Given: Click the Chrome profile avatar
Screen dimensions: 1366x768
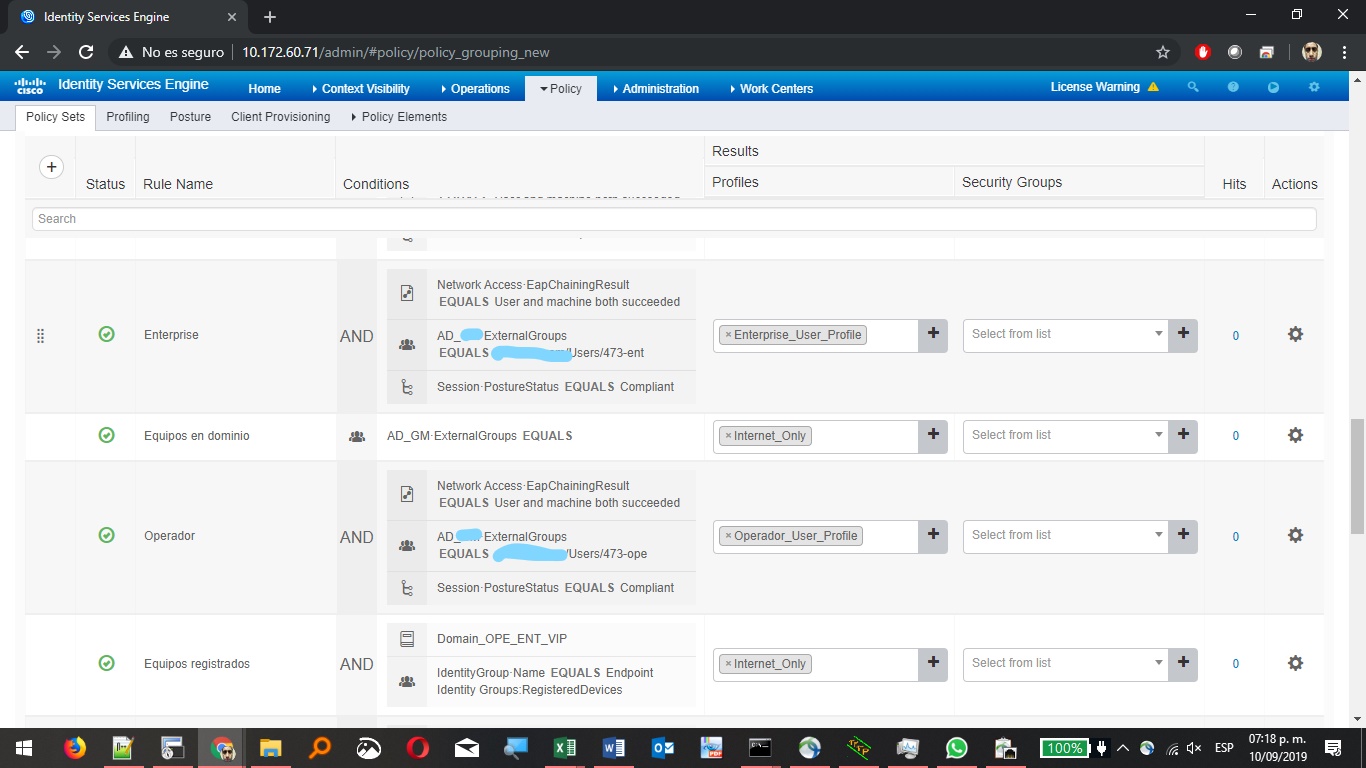Looking at the screenshot, I should [1312, 52].
